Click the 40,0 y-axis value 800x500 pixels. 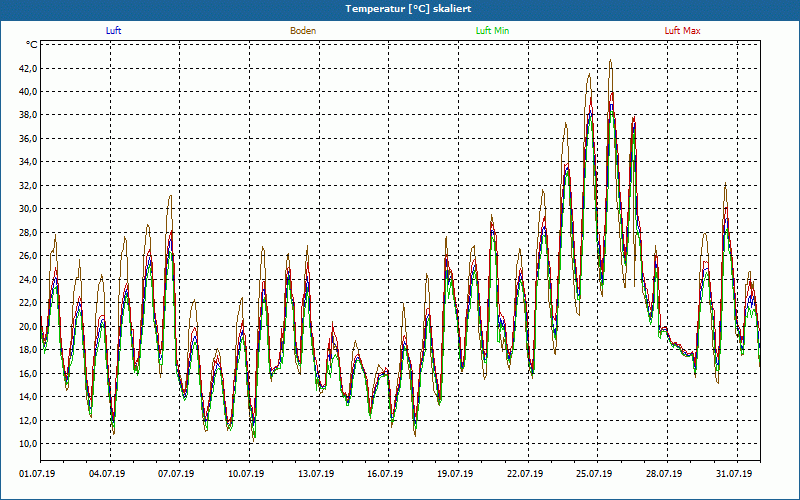coord(28,92)
